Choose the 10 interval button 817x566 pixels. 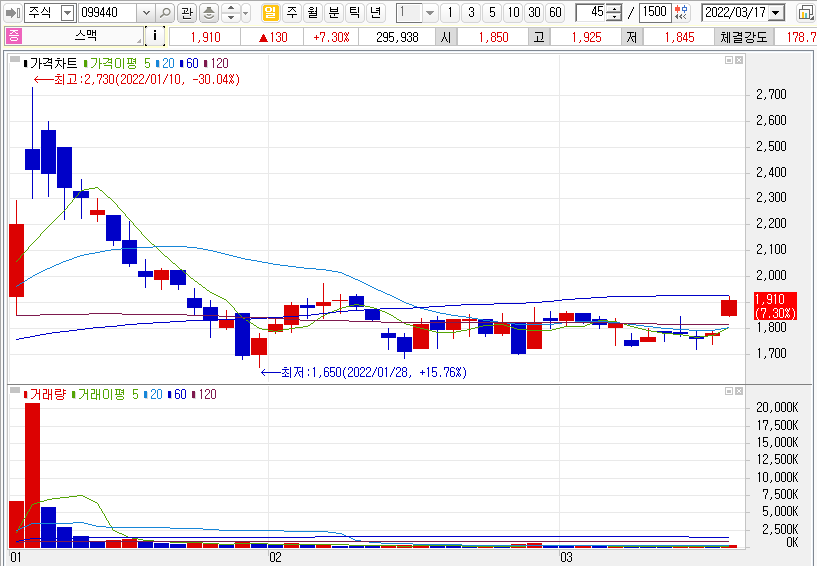(x=513, y=13)
